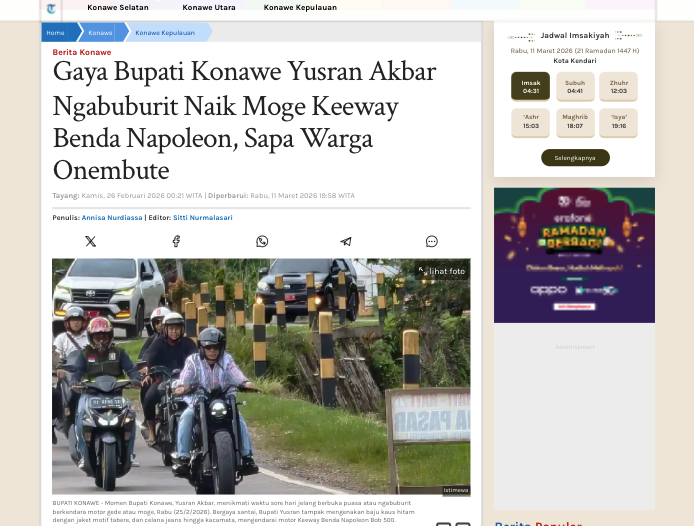694x526 pixels.
Task: Select the Imsak 04:31 time tile
Action: 530,86
